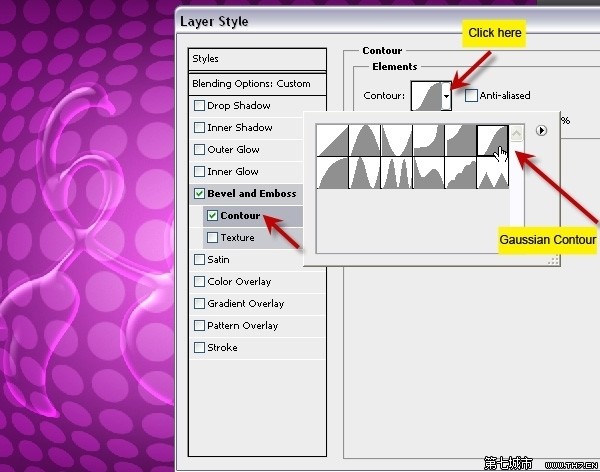Image resolution: width=600 pixels, height=472 pixels.
Task: Open the Bevel and Emboss settings
Action: click(251, 194)
